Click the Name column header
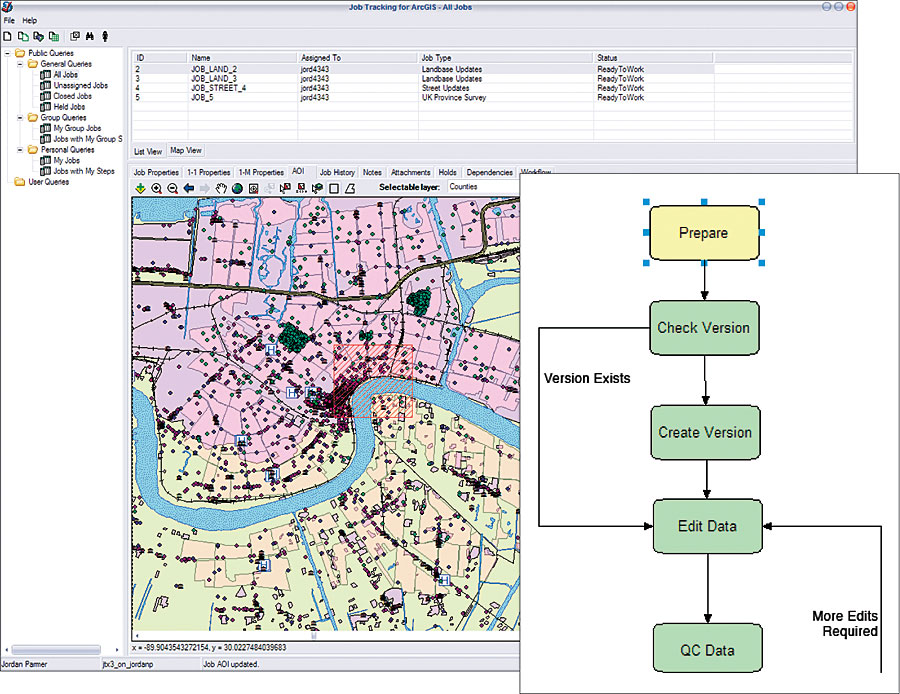 (242, 58)
